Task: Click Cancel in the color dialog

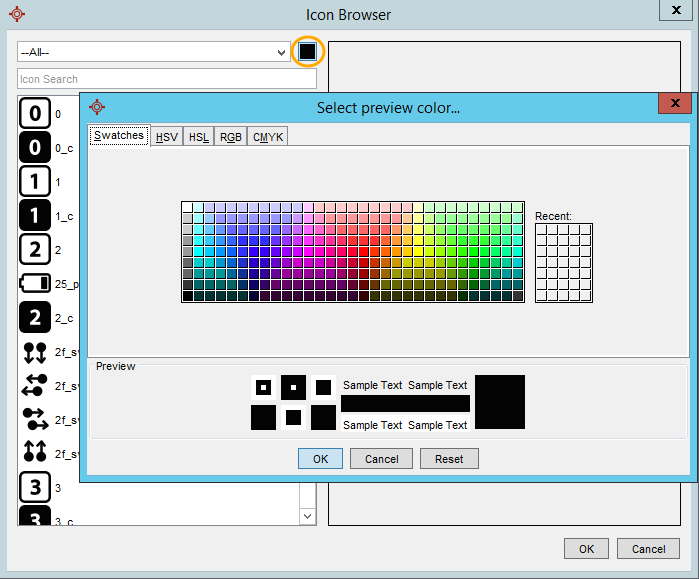Action: pyautogui.click(x=381, y=459)
